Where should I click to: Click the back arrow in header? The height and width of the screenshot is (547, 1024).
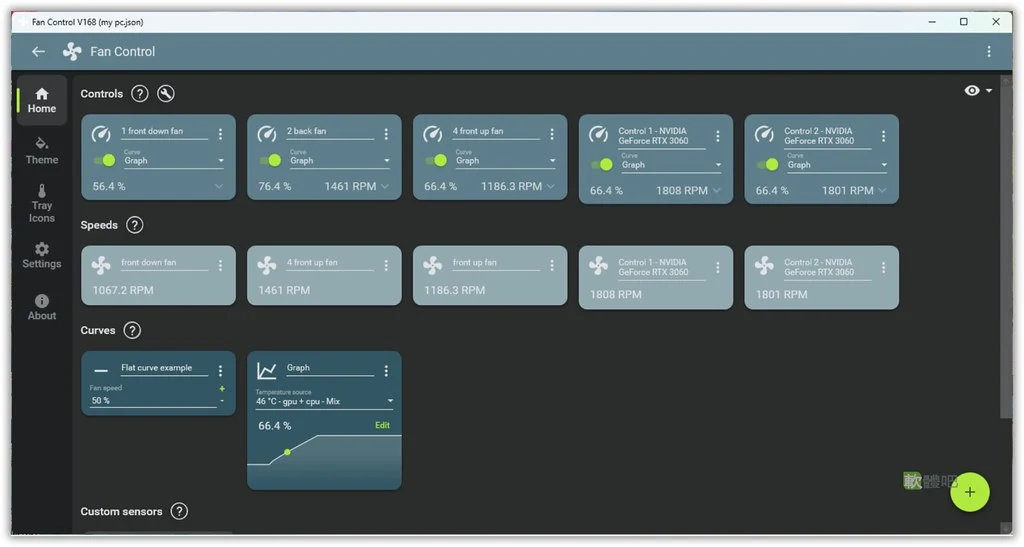click(x=39, y=52)
